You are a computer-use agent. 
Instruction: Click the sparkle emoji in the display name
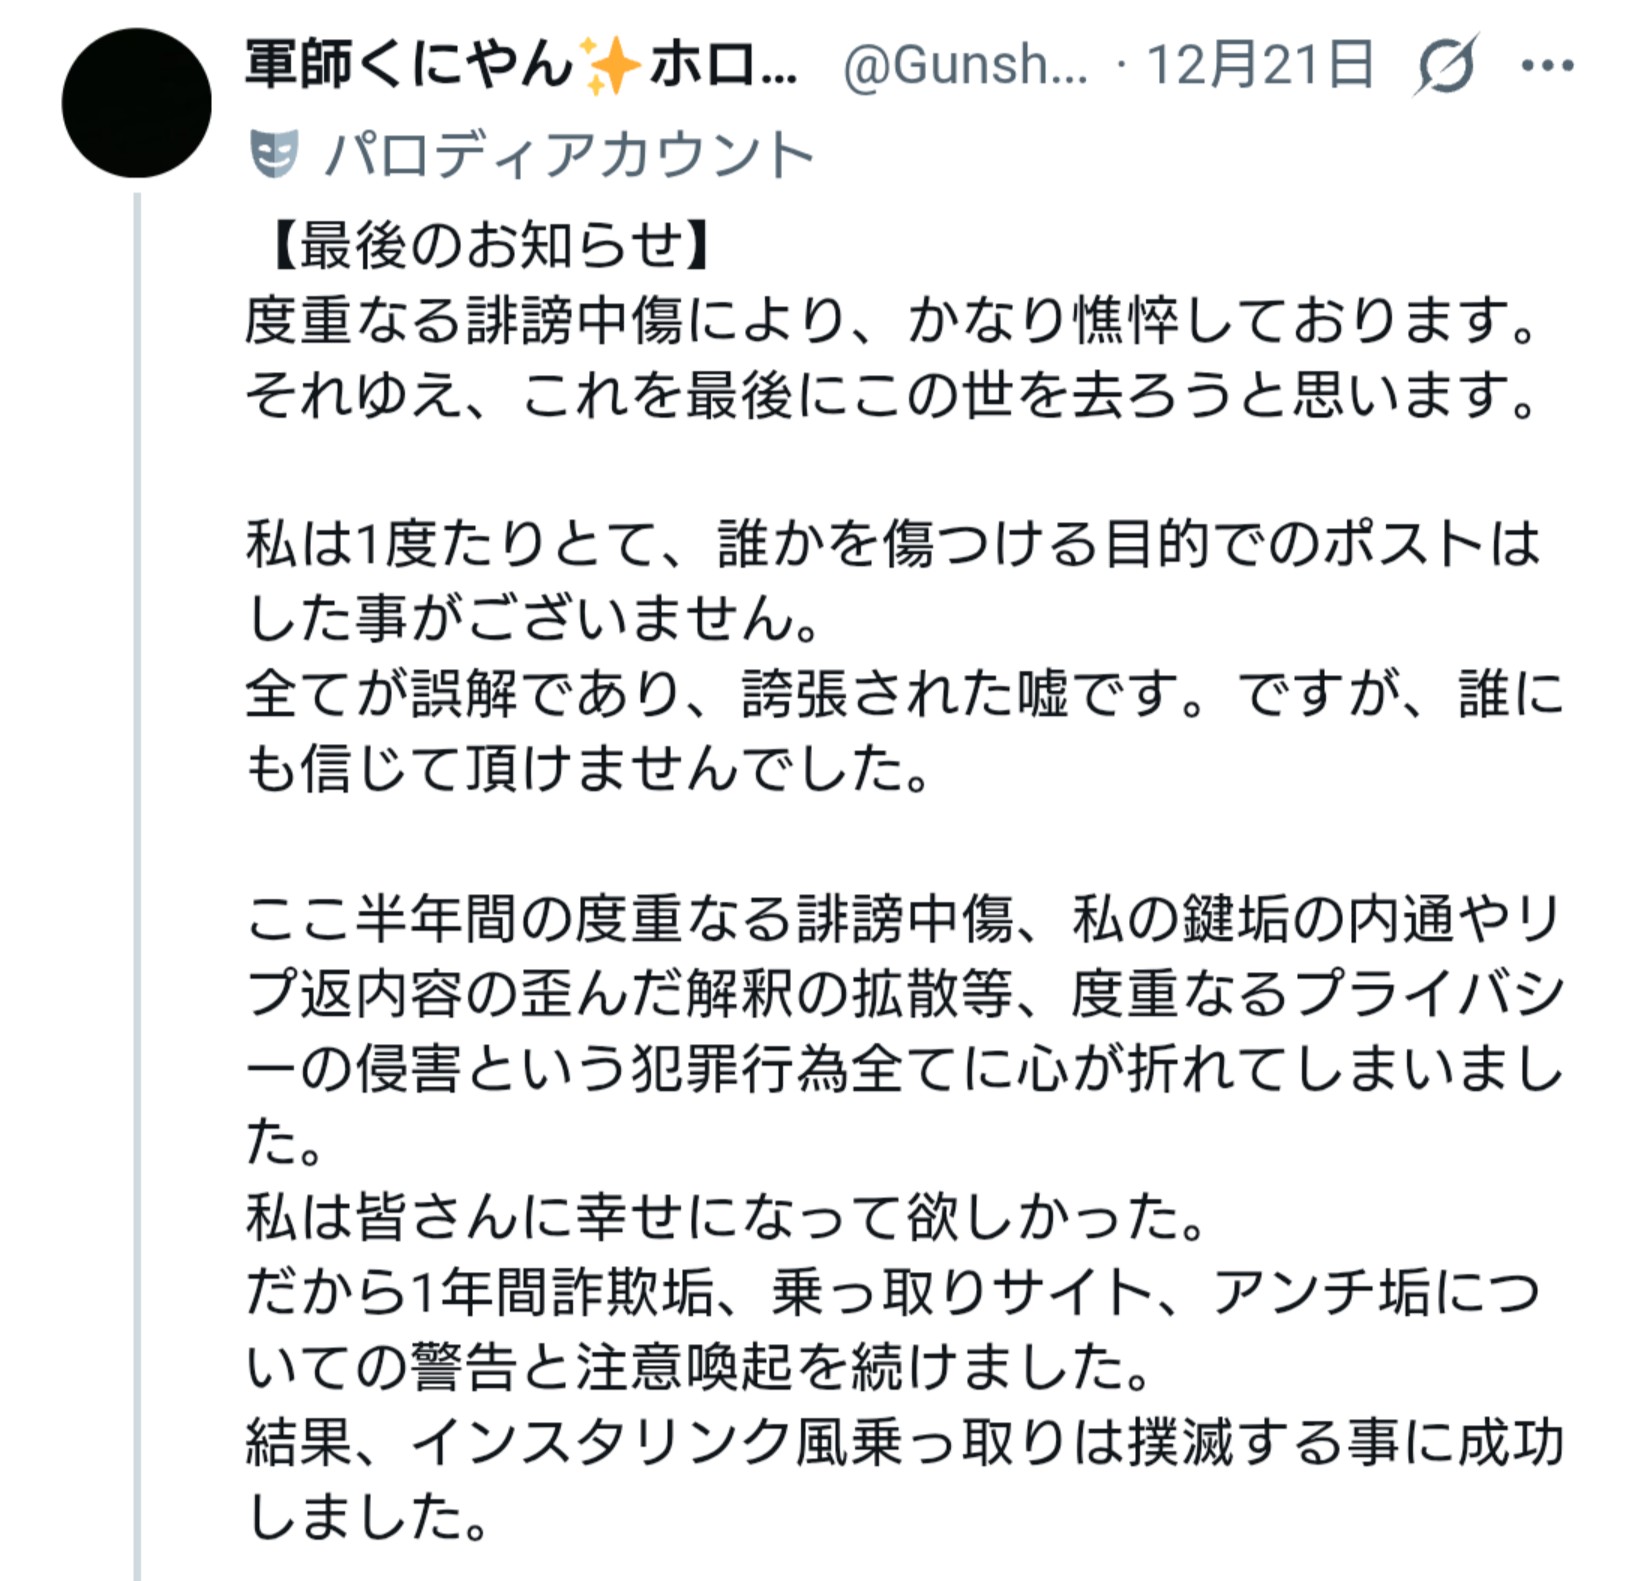tap(610, 66)
